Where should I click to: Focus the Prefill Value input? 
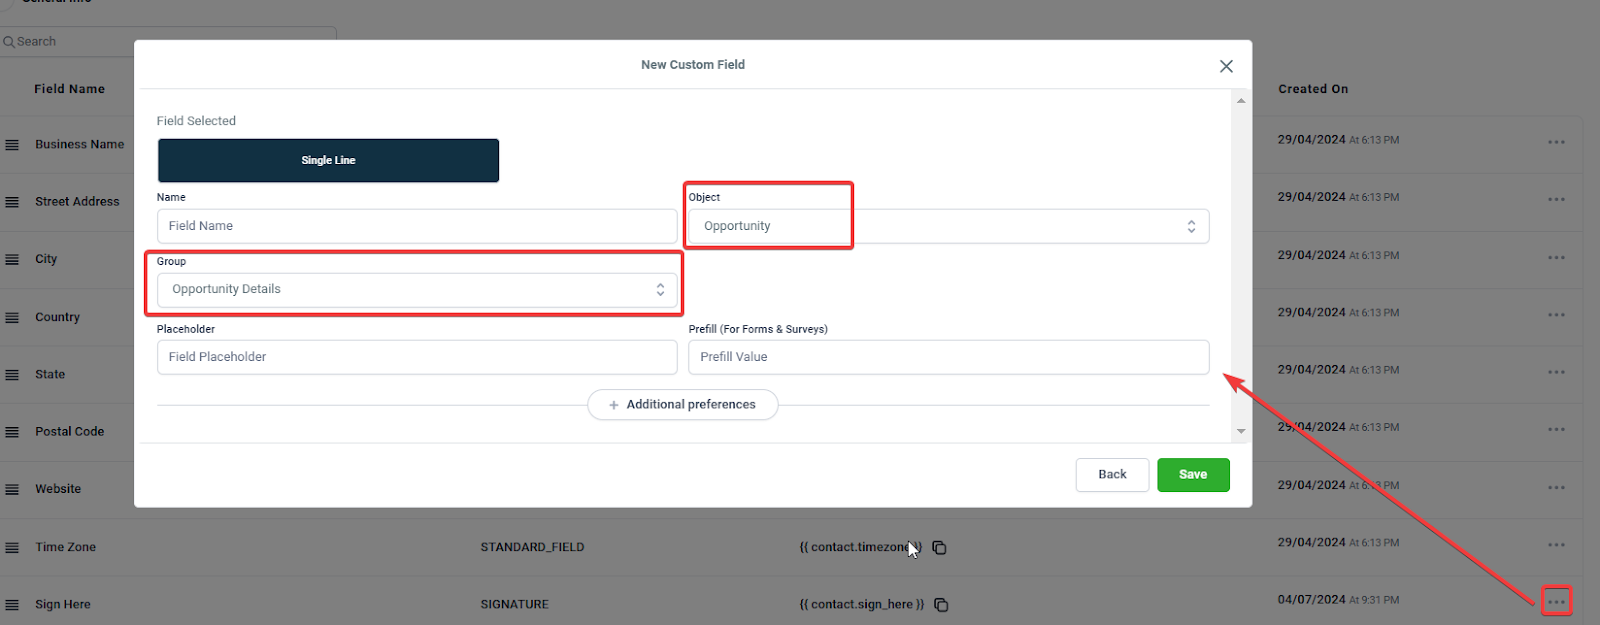point(948,357)
